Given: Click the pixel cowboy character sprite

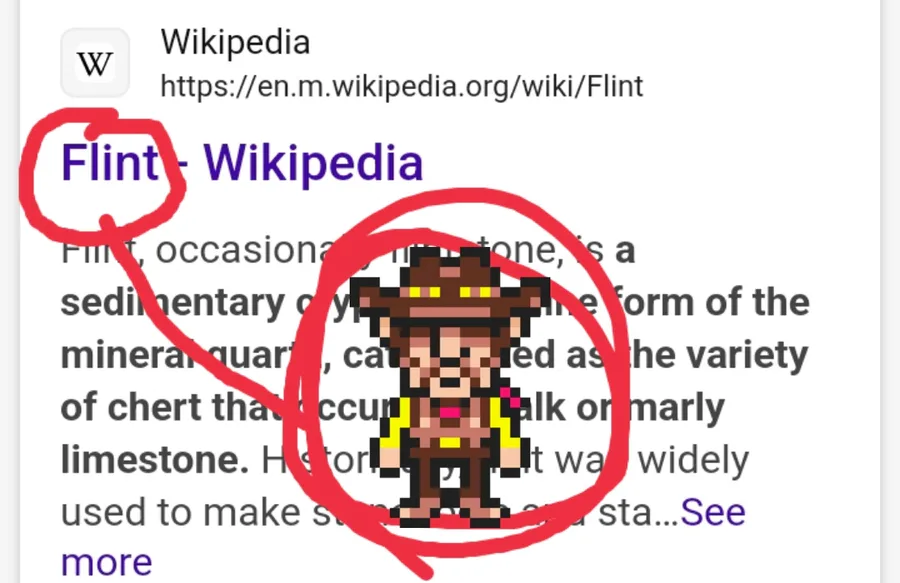Looking at the screenshot, I should (449, 387).
